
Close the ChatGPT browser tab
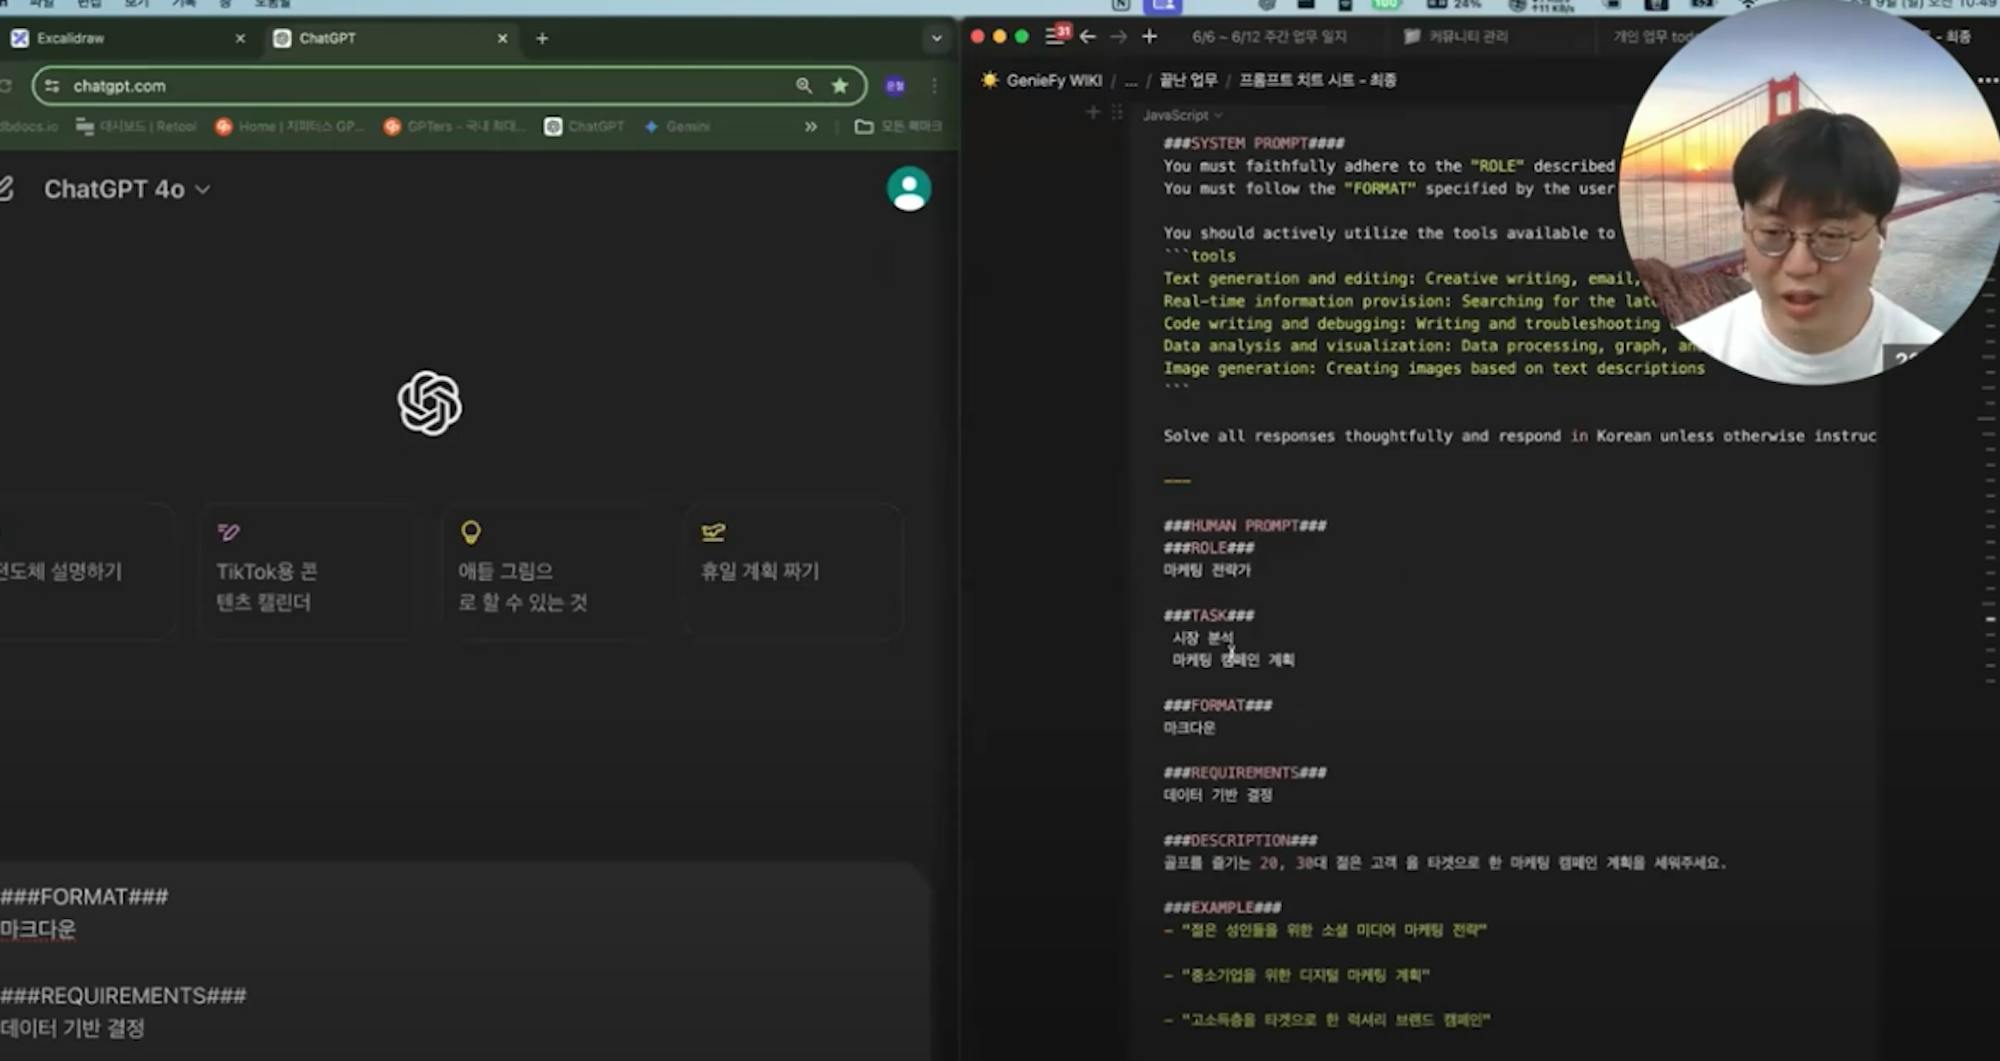(502, 38)
